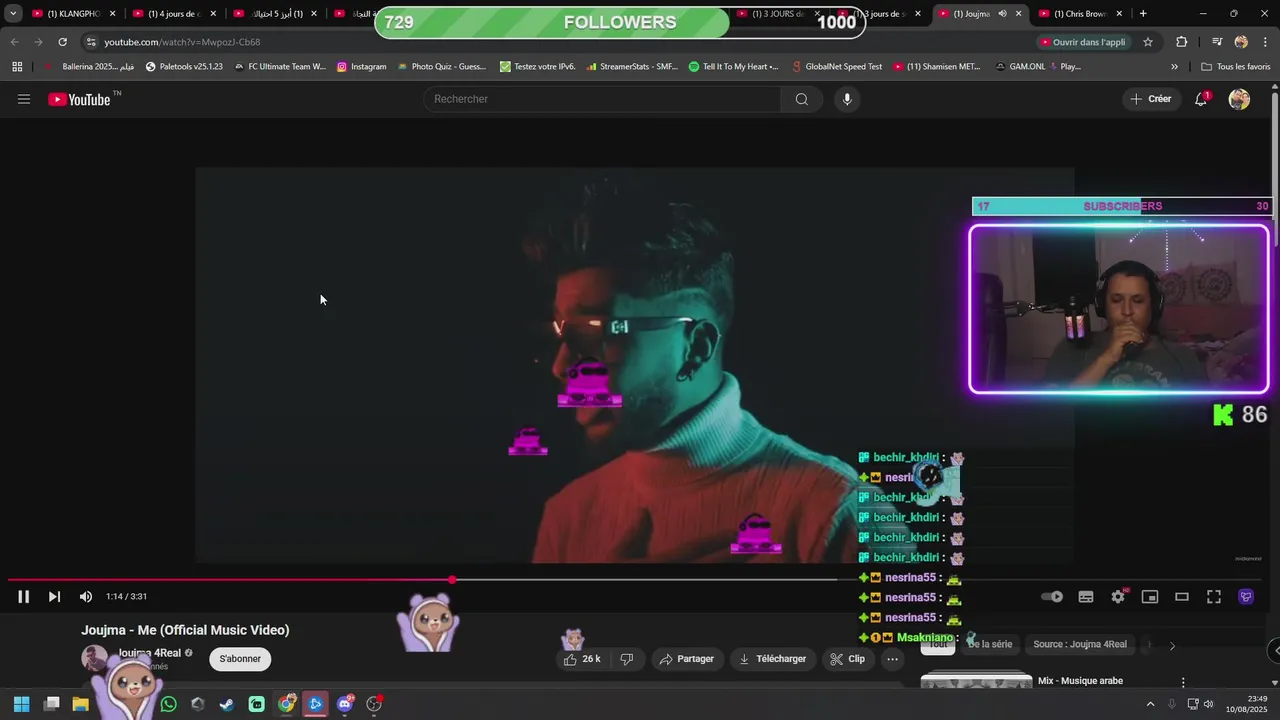Open Discord from the taskbar
This screenshot has height=720, width=1280.
345,704
